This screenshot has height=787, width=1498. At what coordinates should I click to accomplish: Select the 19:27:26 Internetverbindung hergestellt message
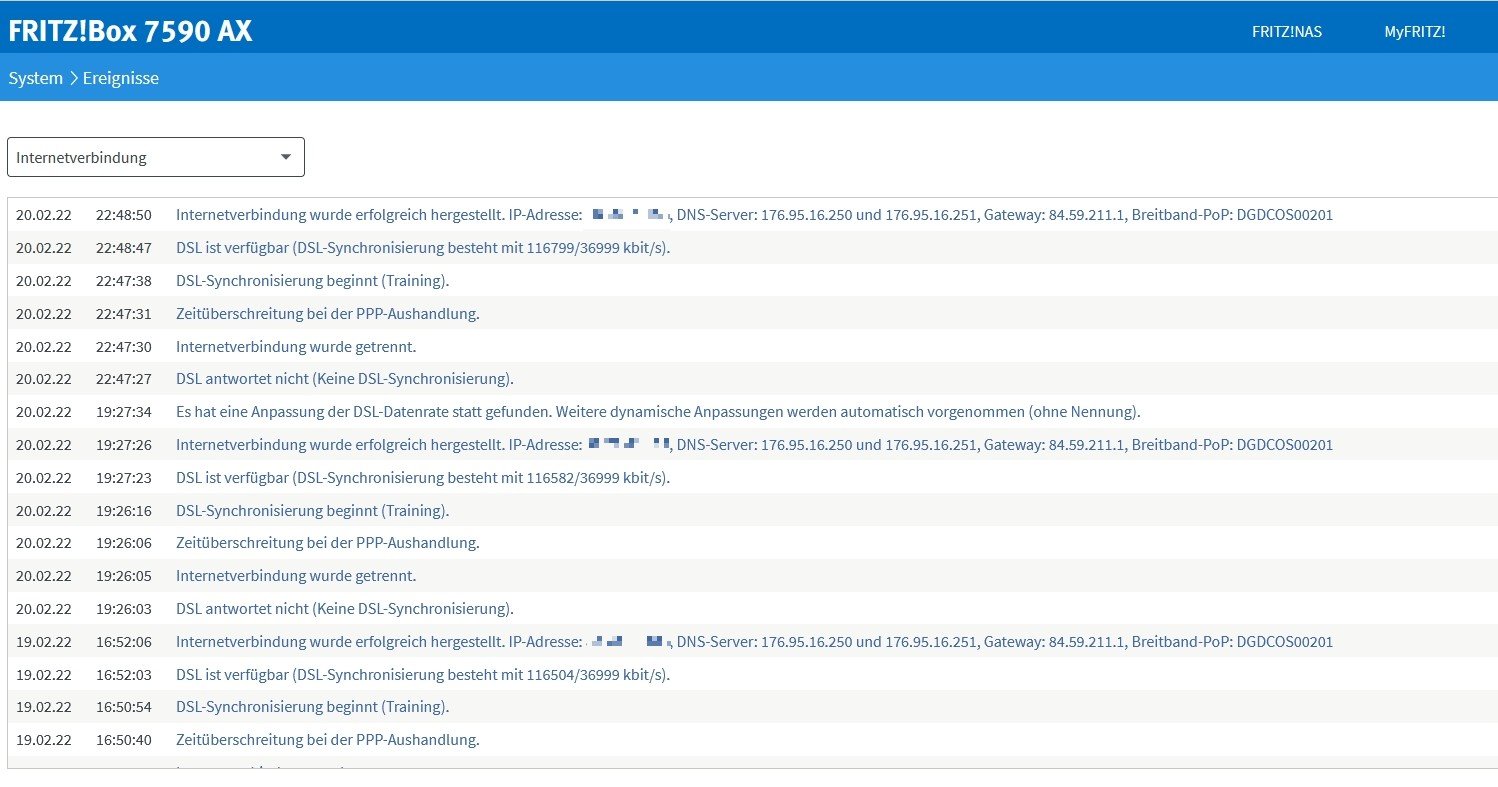tap(754, 445)
